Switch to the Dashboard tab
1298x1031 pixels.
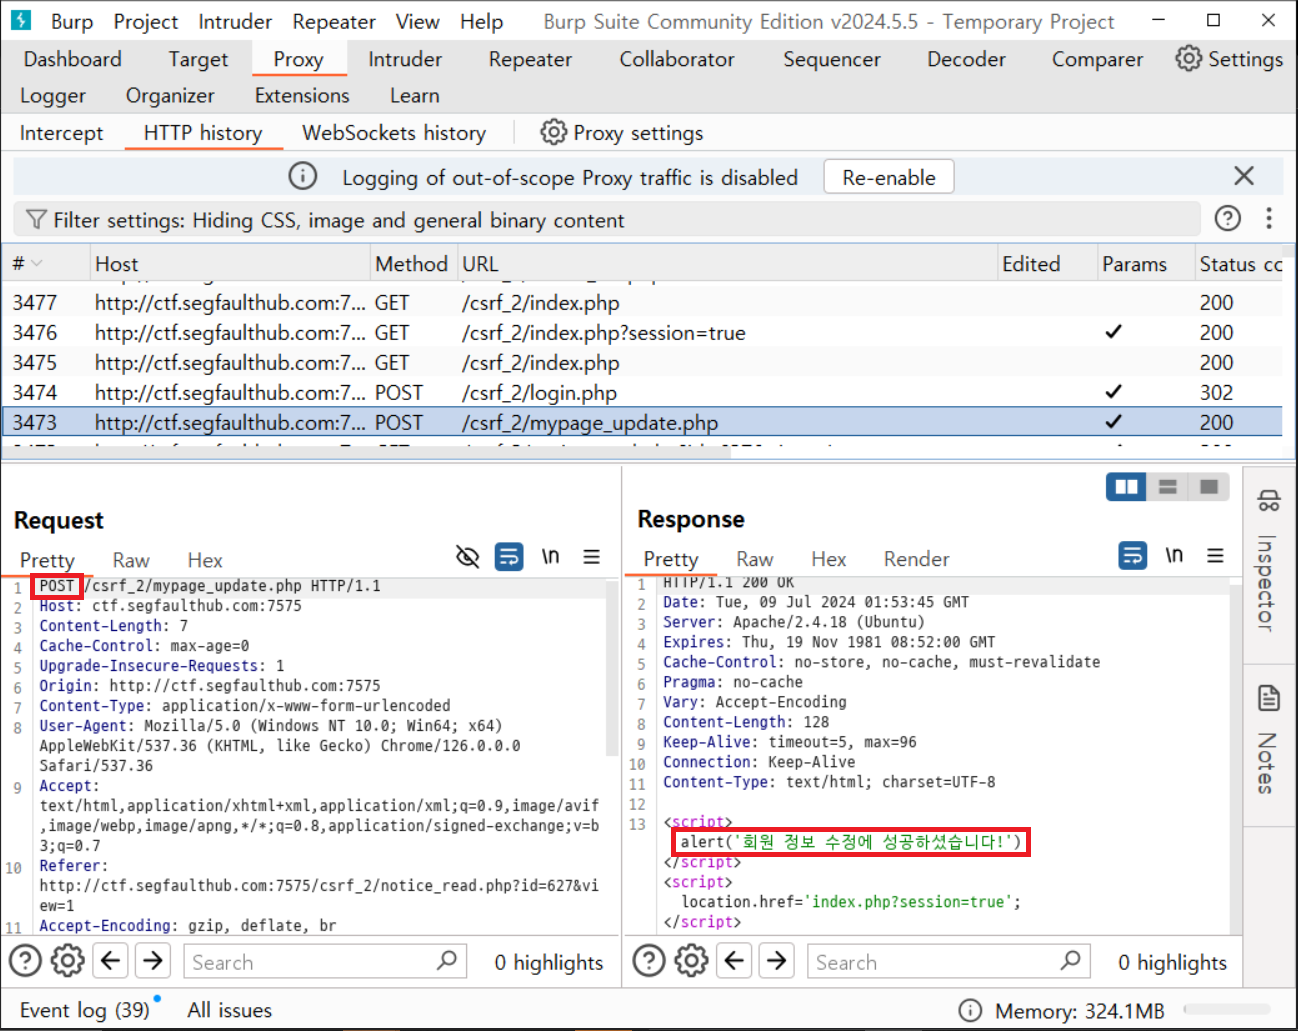[x=73, y=59]
